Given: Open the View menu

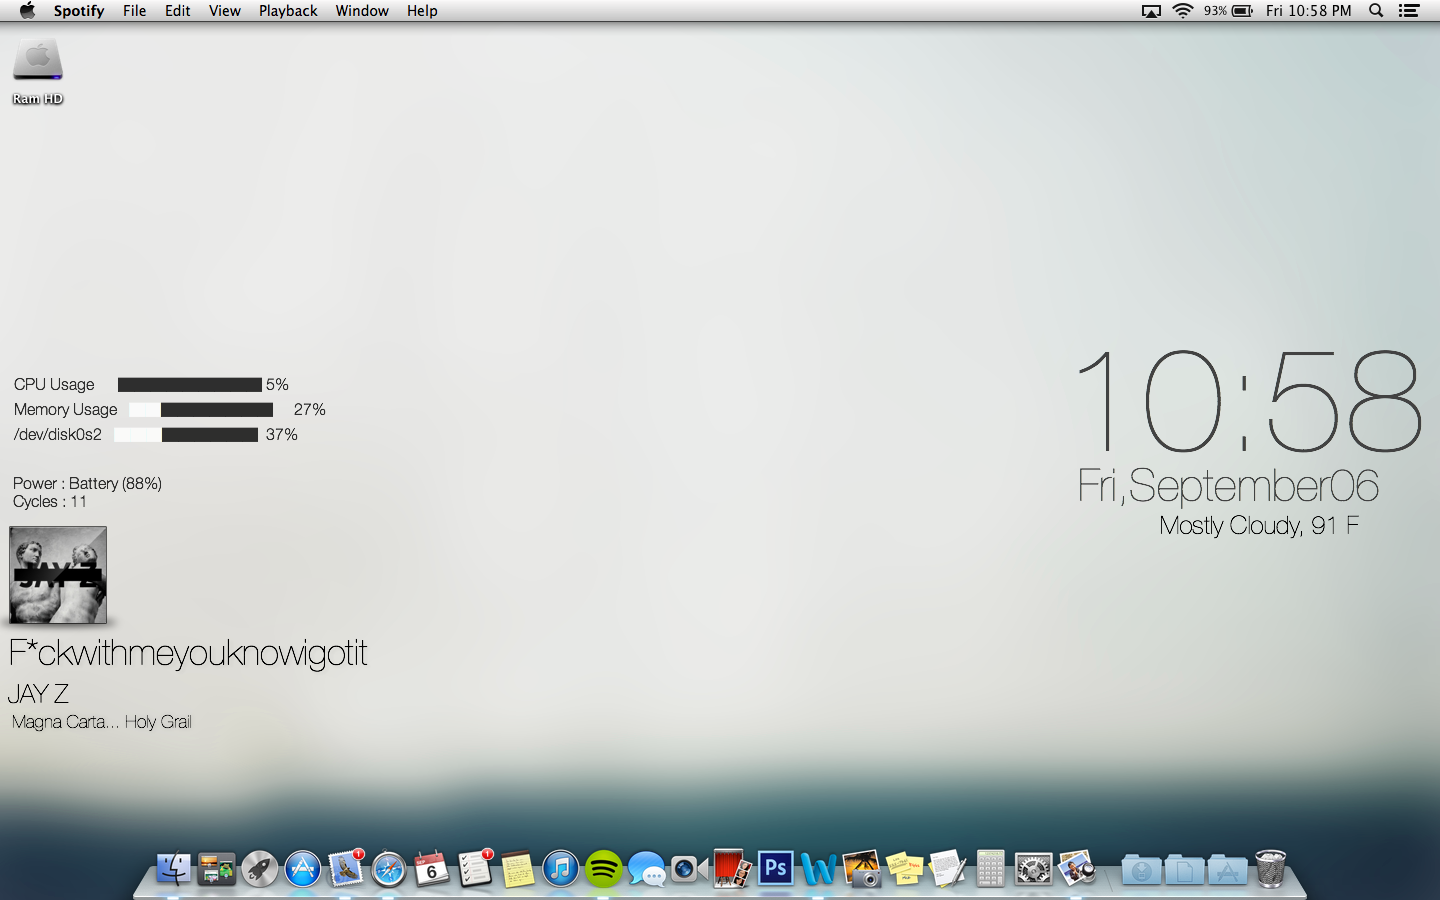Looking at the screenshot, I should tap(224, 11).
